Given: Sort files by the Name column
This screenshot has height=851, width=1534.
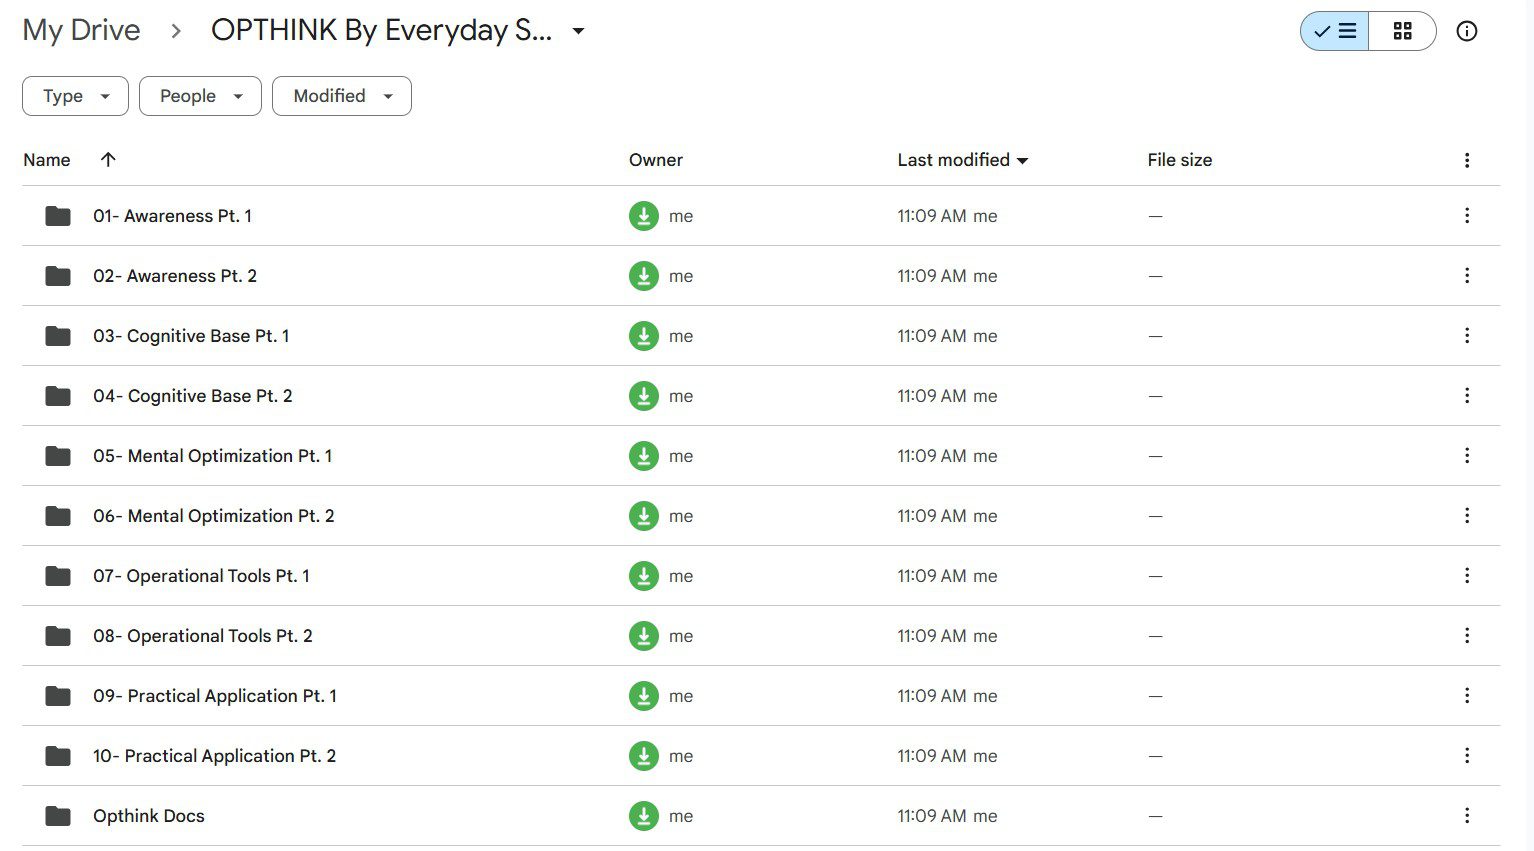Looking at the screenshot, I should 47,160.
